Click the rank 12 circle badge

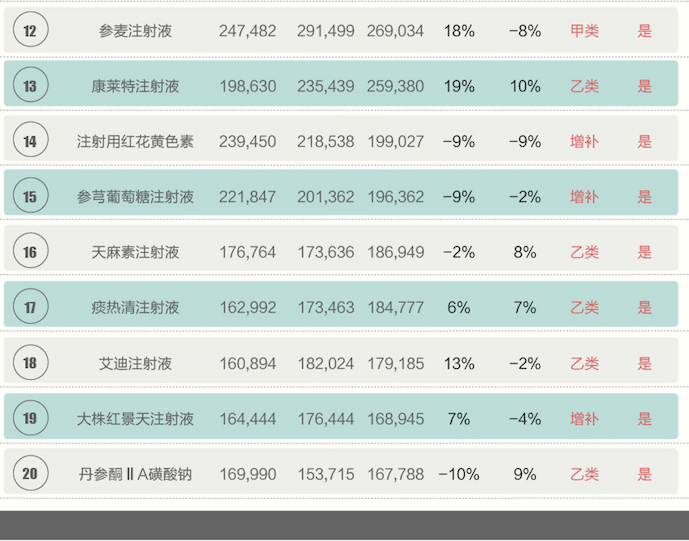pyautogui.click(x=30, y=31)
